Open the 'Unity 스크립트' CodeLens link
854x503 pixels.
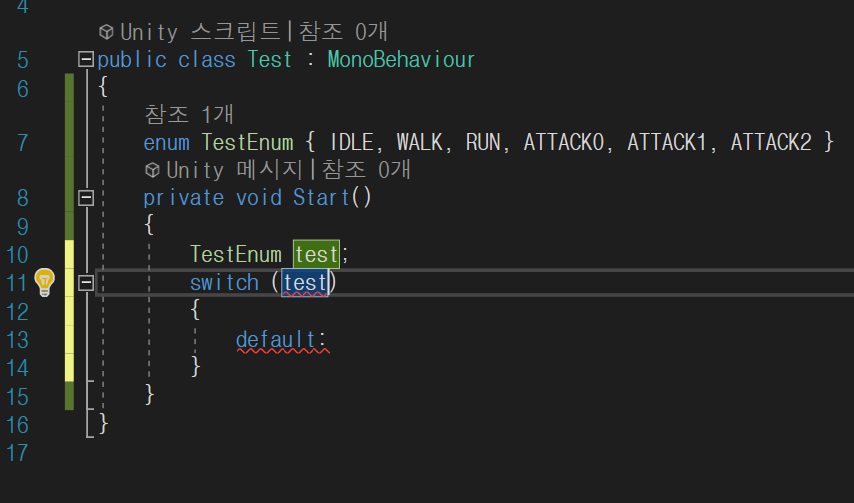click(x=200, y=32)
